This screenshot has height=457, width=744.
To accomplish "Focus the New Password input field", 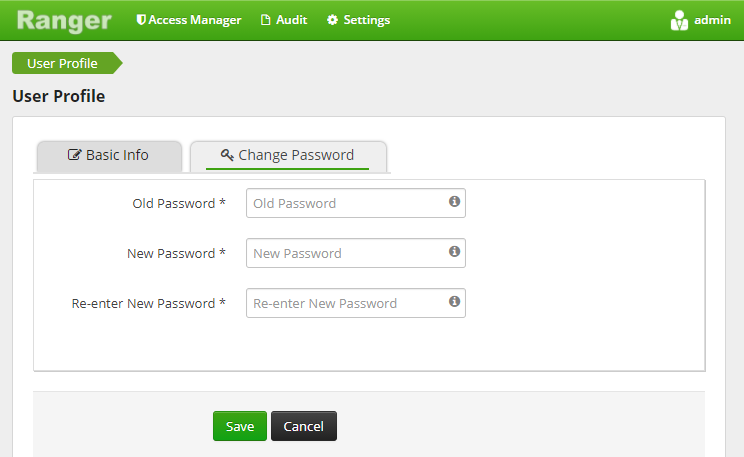I will (x=355, y=253).
